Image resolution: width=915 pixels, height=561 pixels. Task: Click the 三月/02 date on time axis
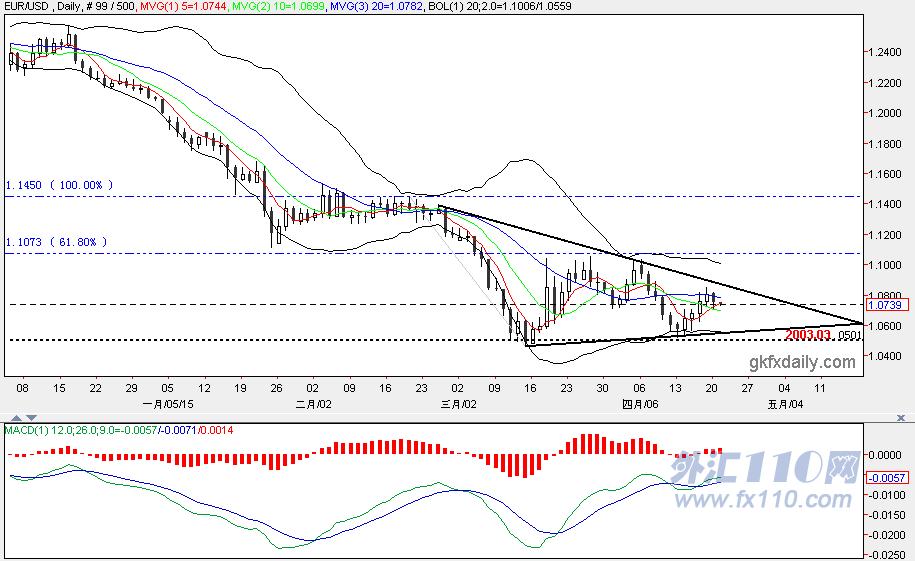459,404
